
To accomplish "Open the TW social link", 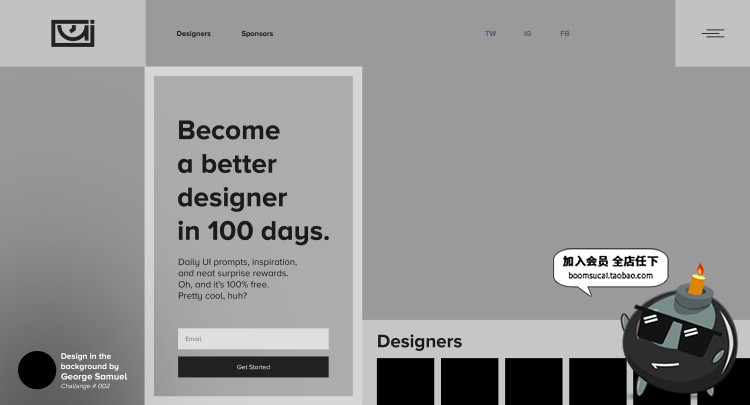I will (x=490, y=34).
